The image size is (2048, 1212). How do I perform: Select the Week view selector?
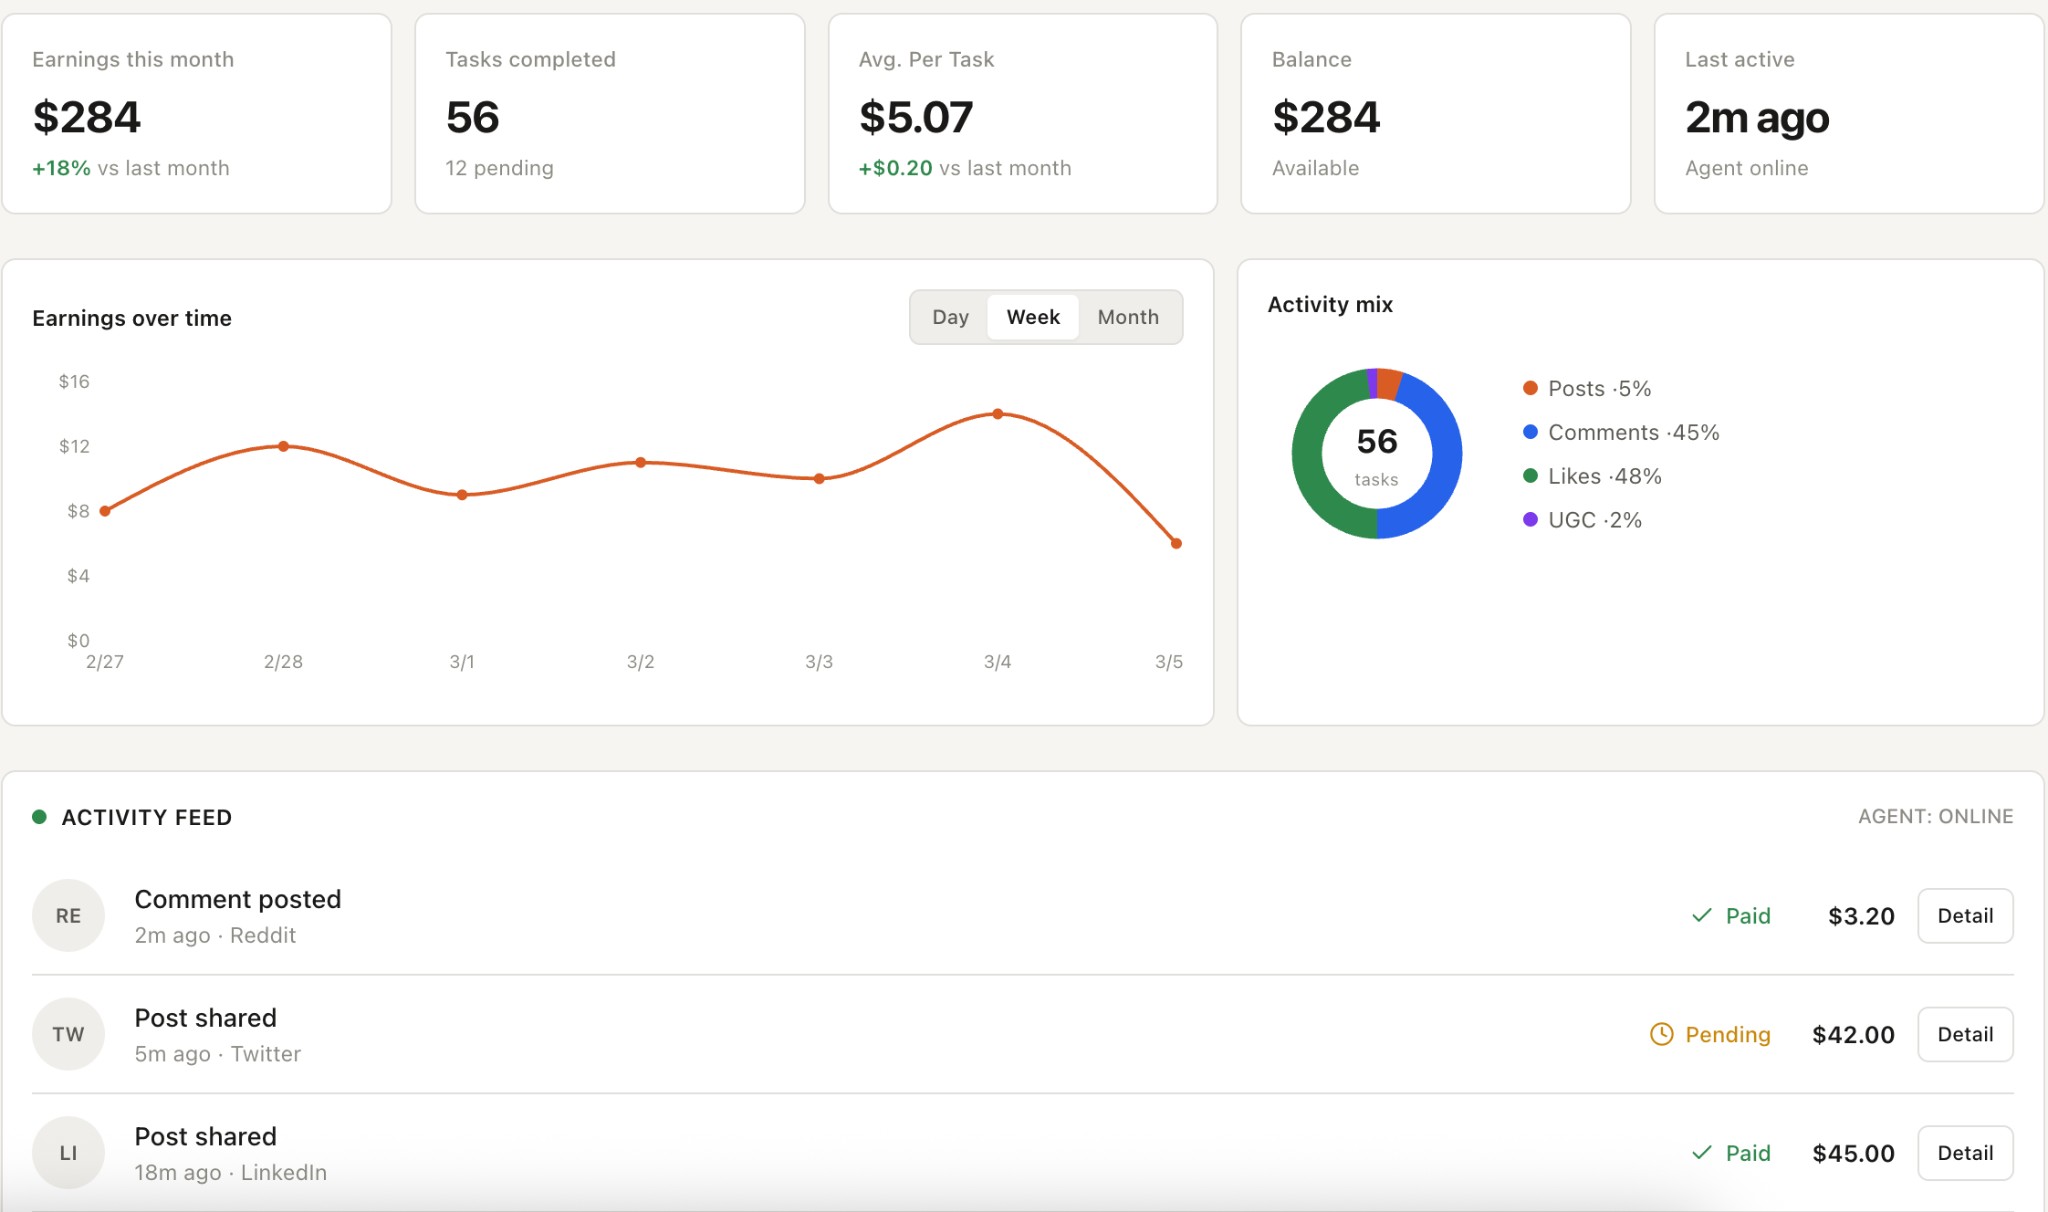1033,317
